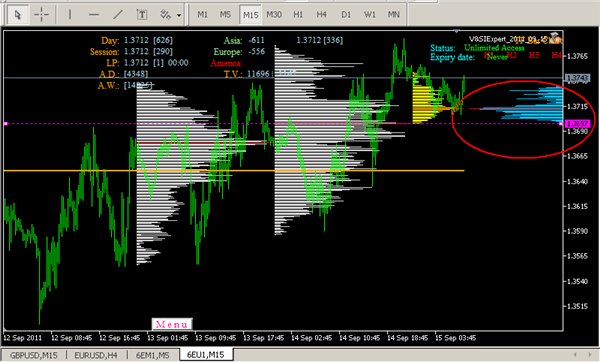Switch chart to H4 timeframe
600x362 pixels.
tap(321, 15)
